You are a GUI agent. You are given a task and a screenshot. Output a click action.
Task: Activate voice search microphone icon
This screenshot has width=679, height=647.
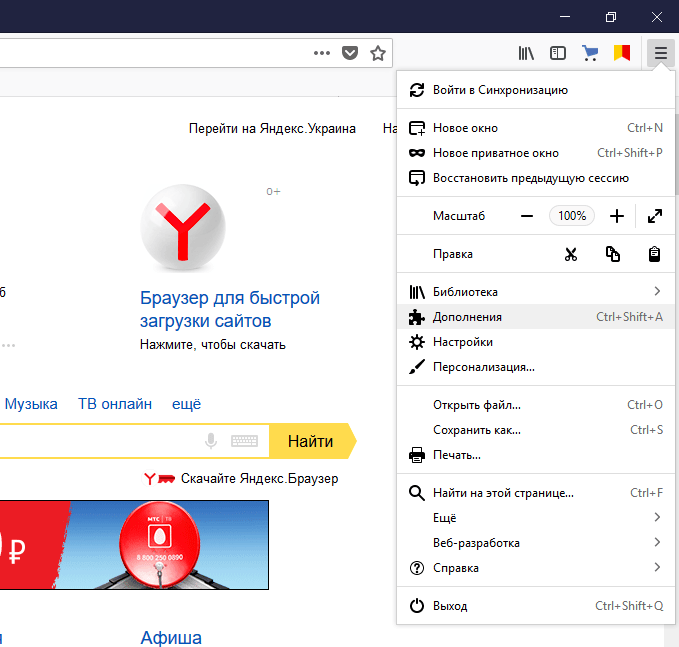pos(211,441)
